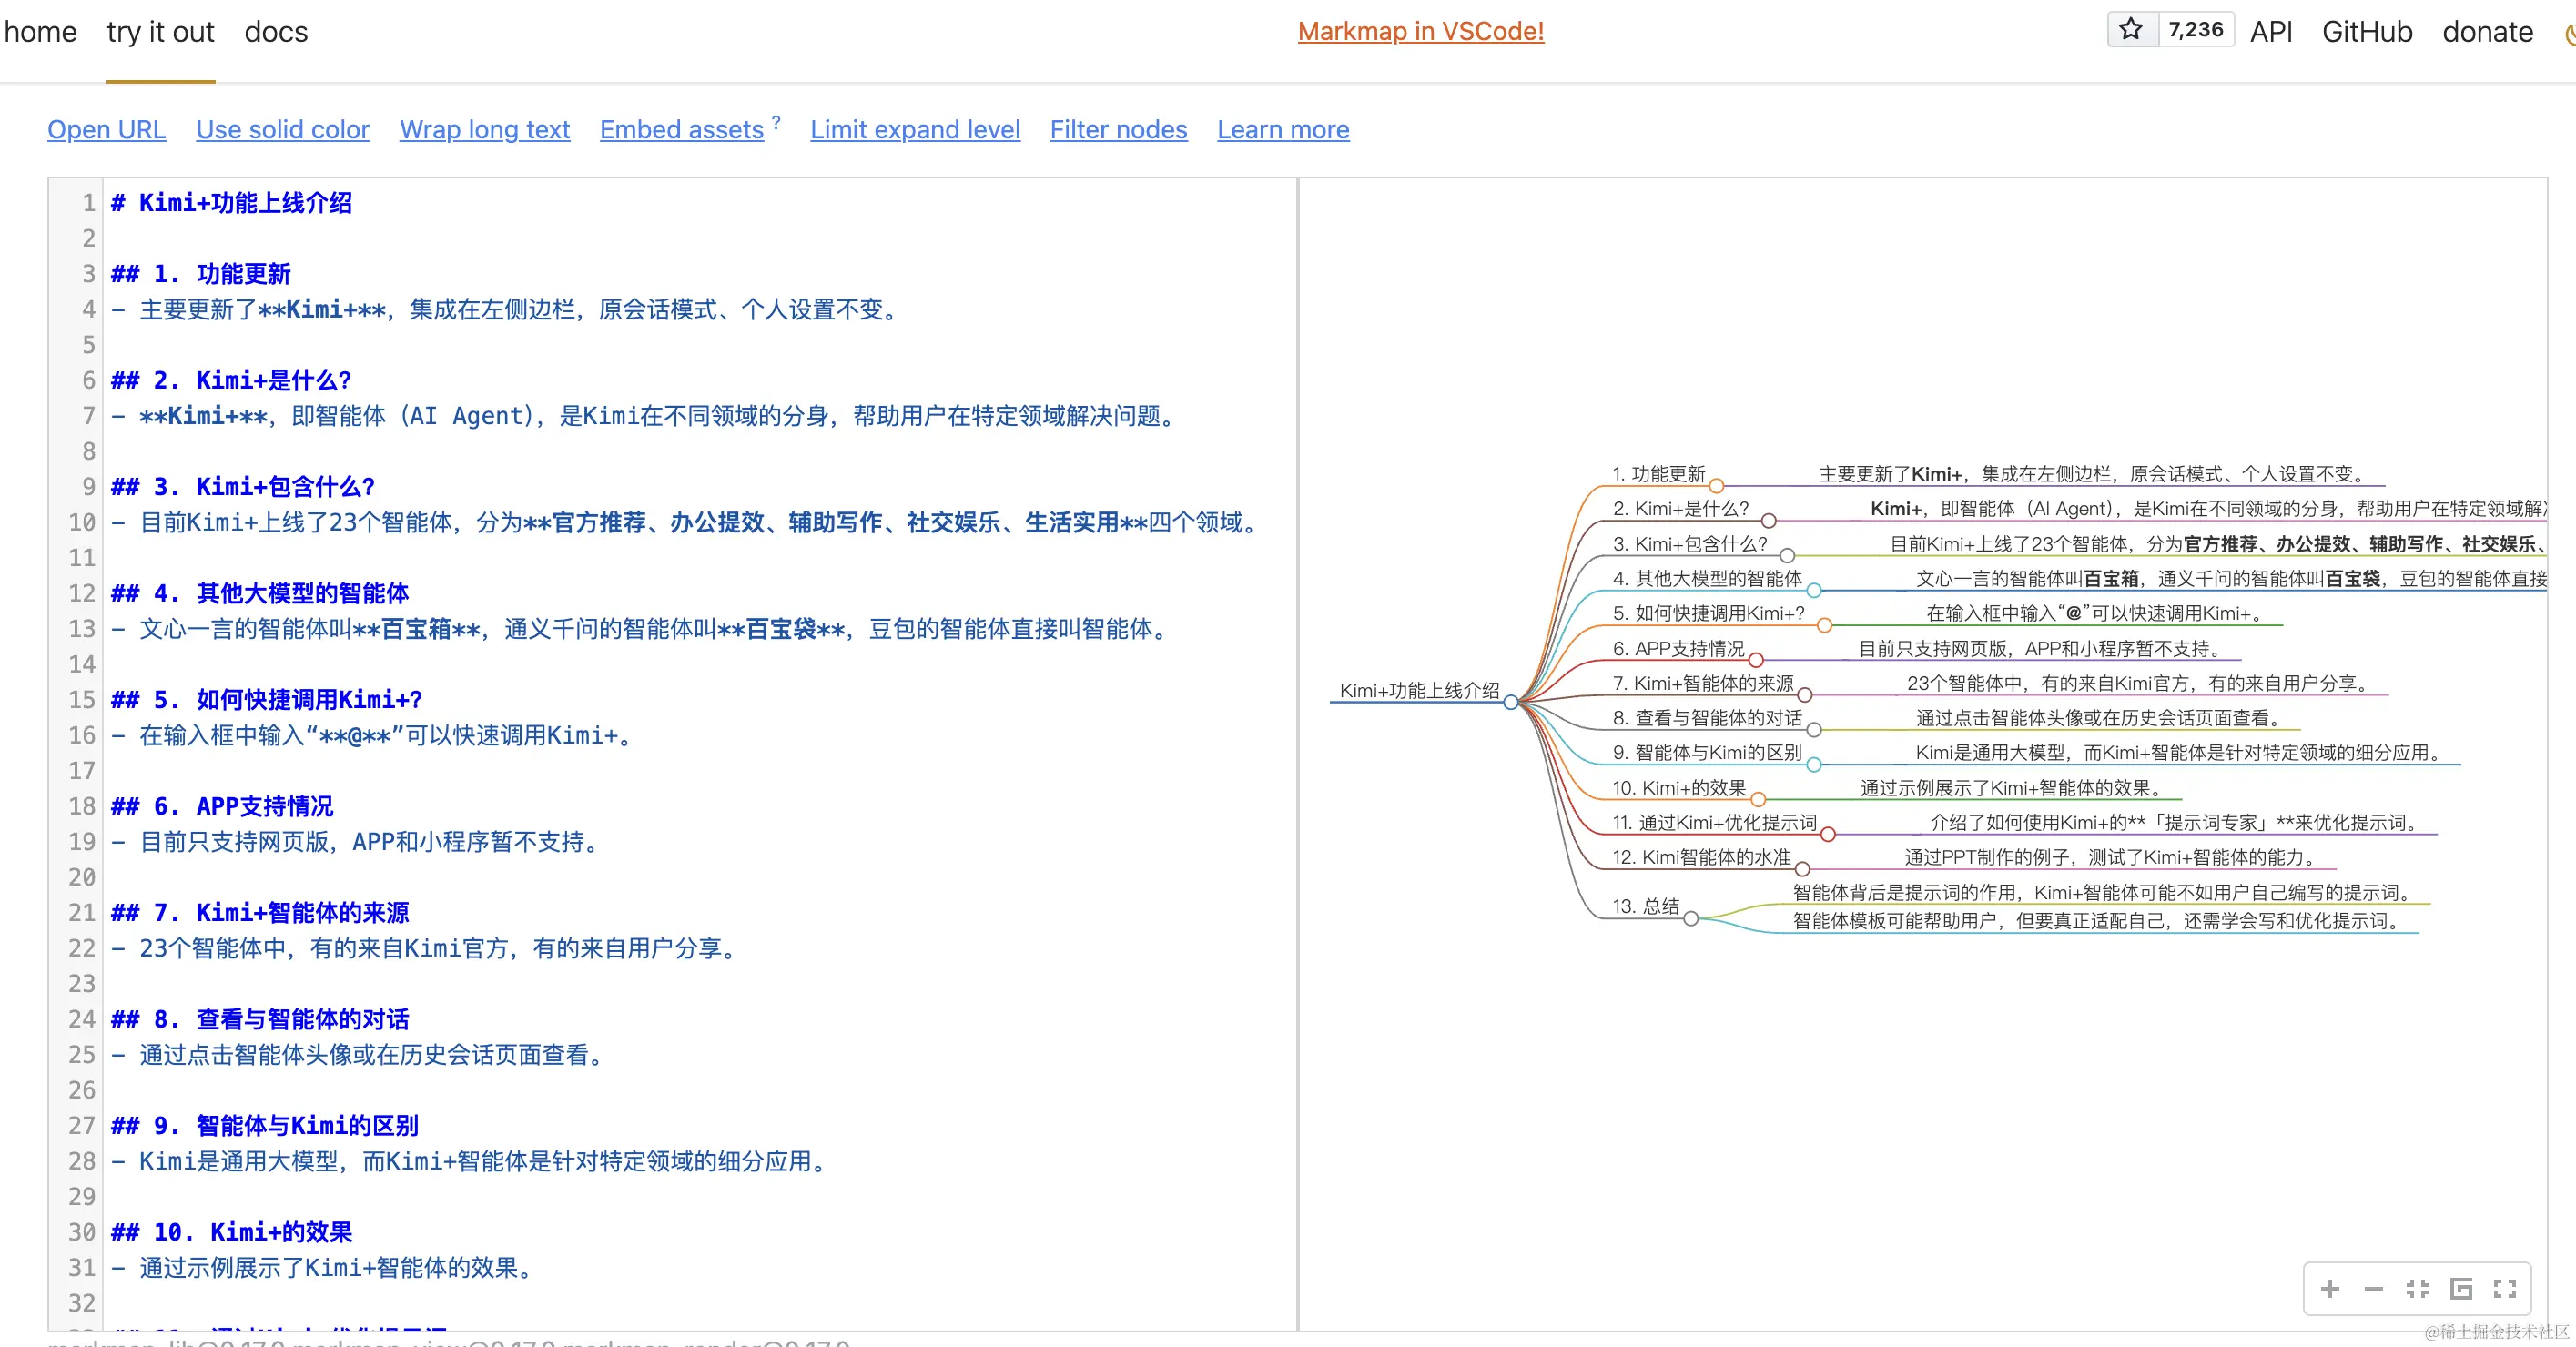Viewport: 2576px width, 1347px height.
Task: Fit the mind map to the window
Action: click(x=2418, y=1290)
